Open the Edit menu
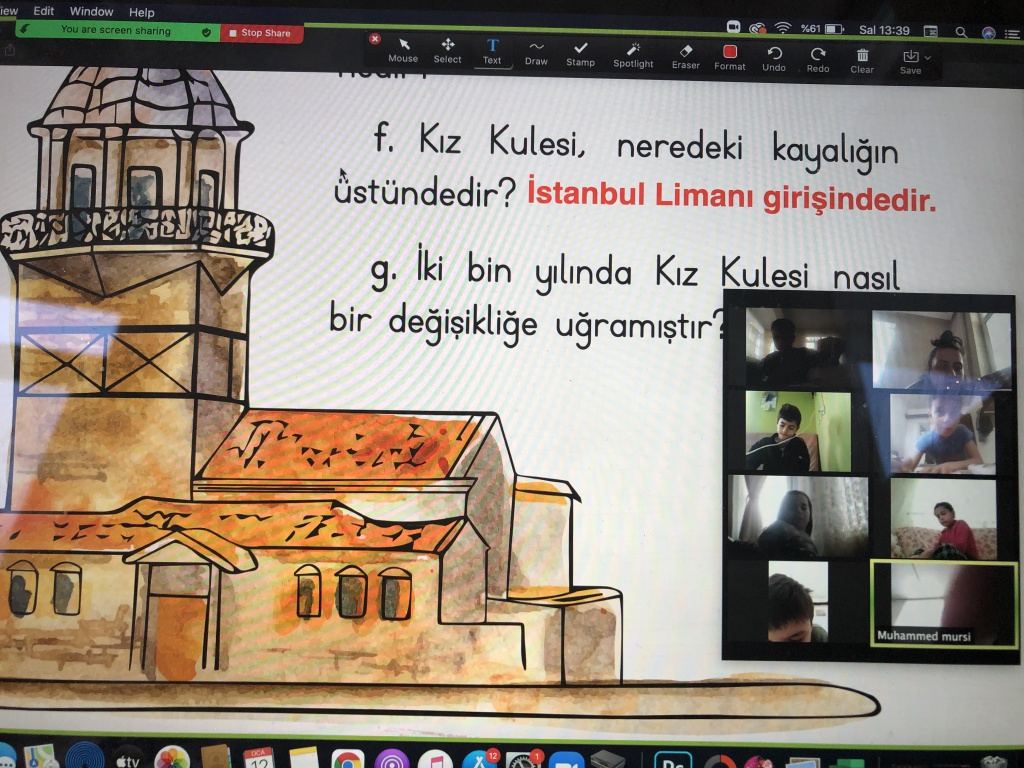 tap(44, 11)
